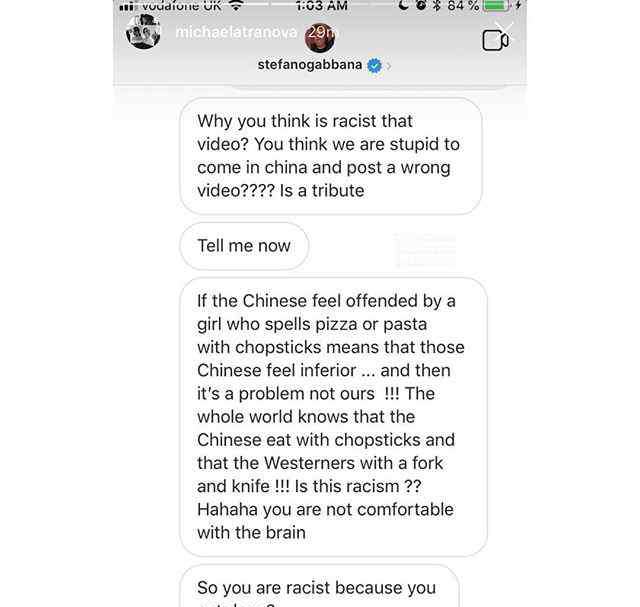Tap the michaelatranova username
Viewport: 640px width, 607px height.
(x=236, y=32)
